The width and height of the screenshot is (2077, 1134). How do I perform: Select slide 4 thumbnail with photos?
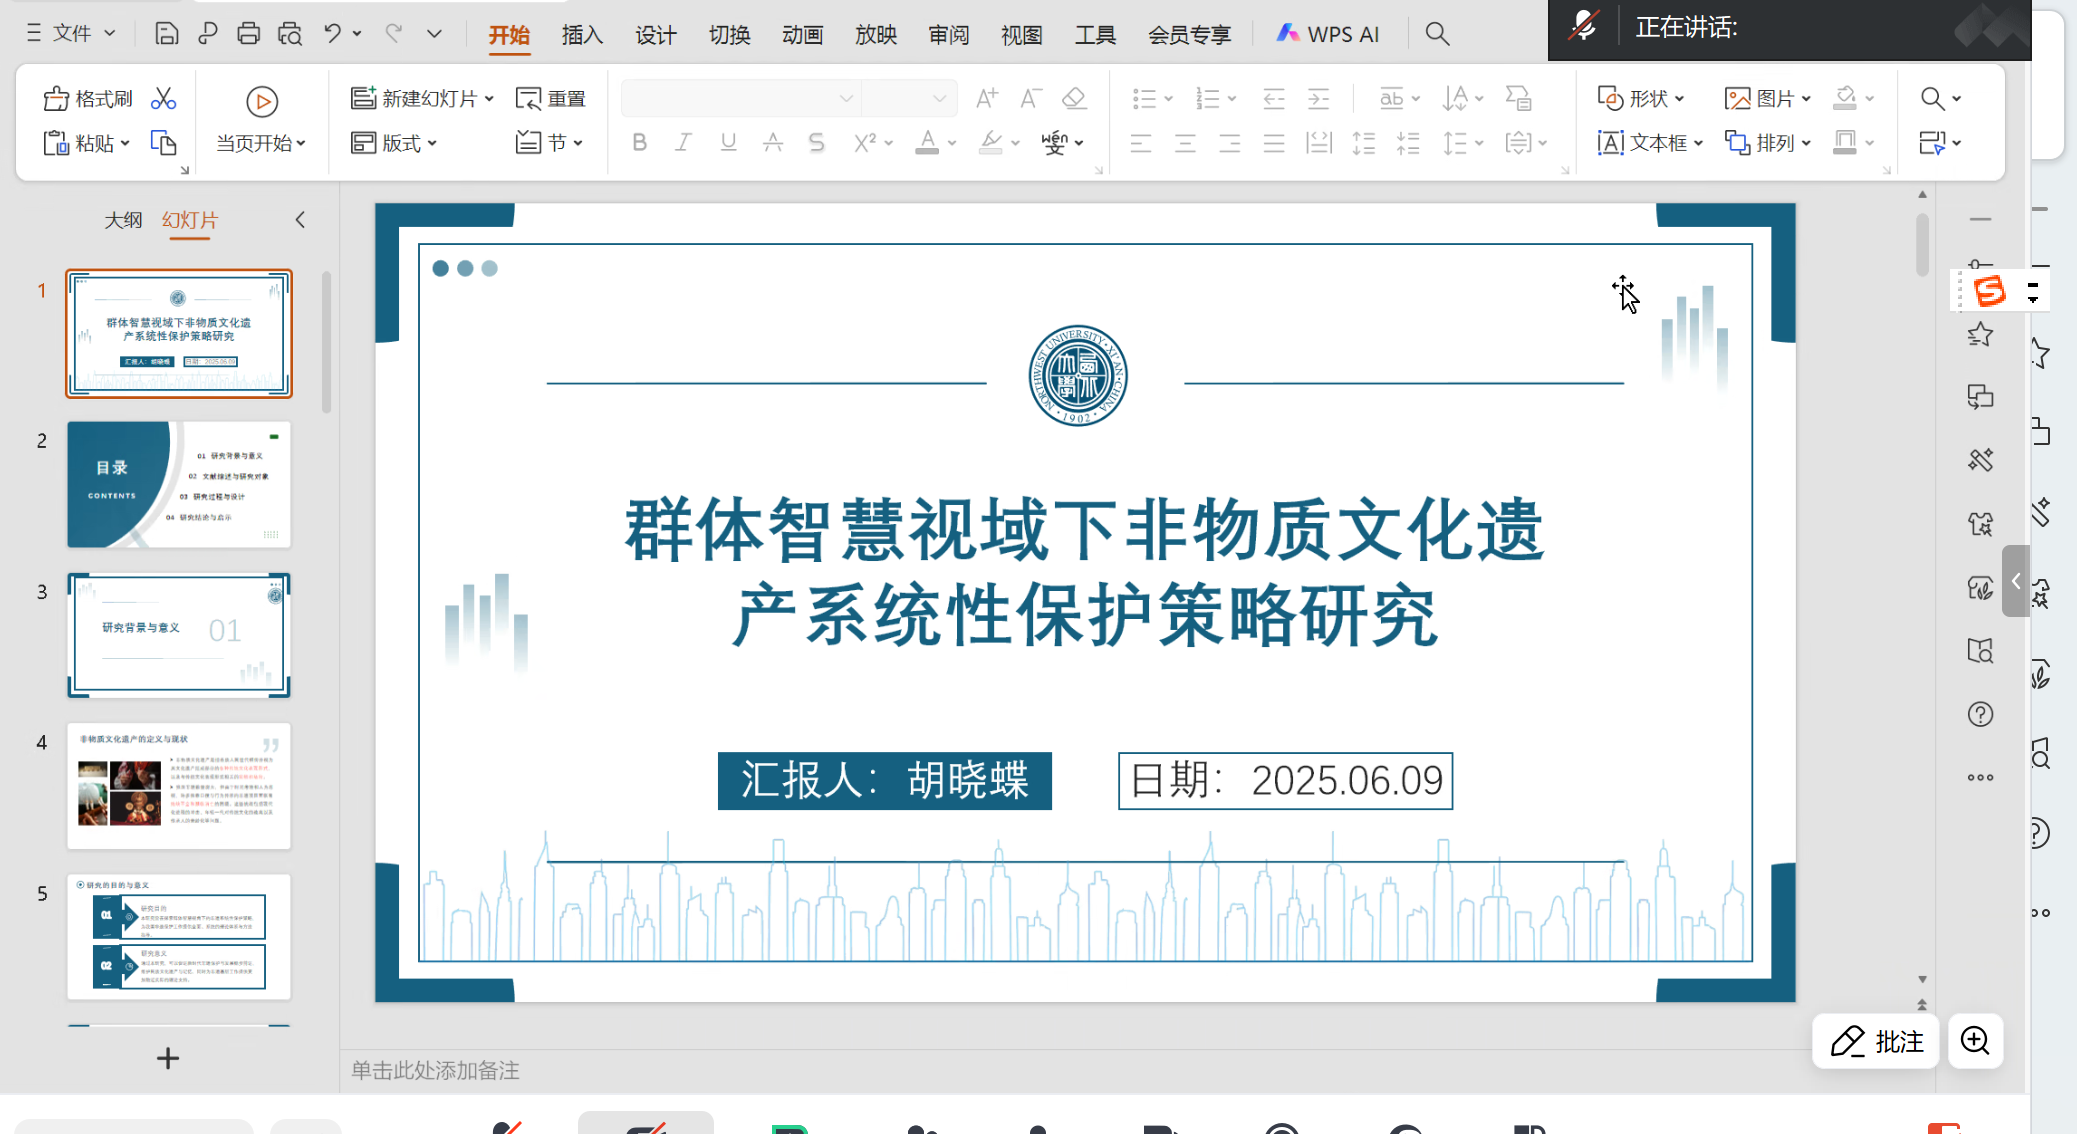[179, 786]
